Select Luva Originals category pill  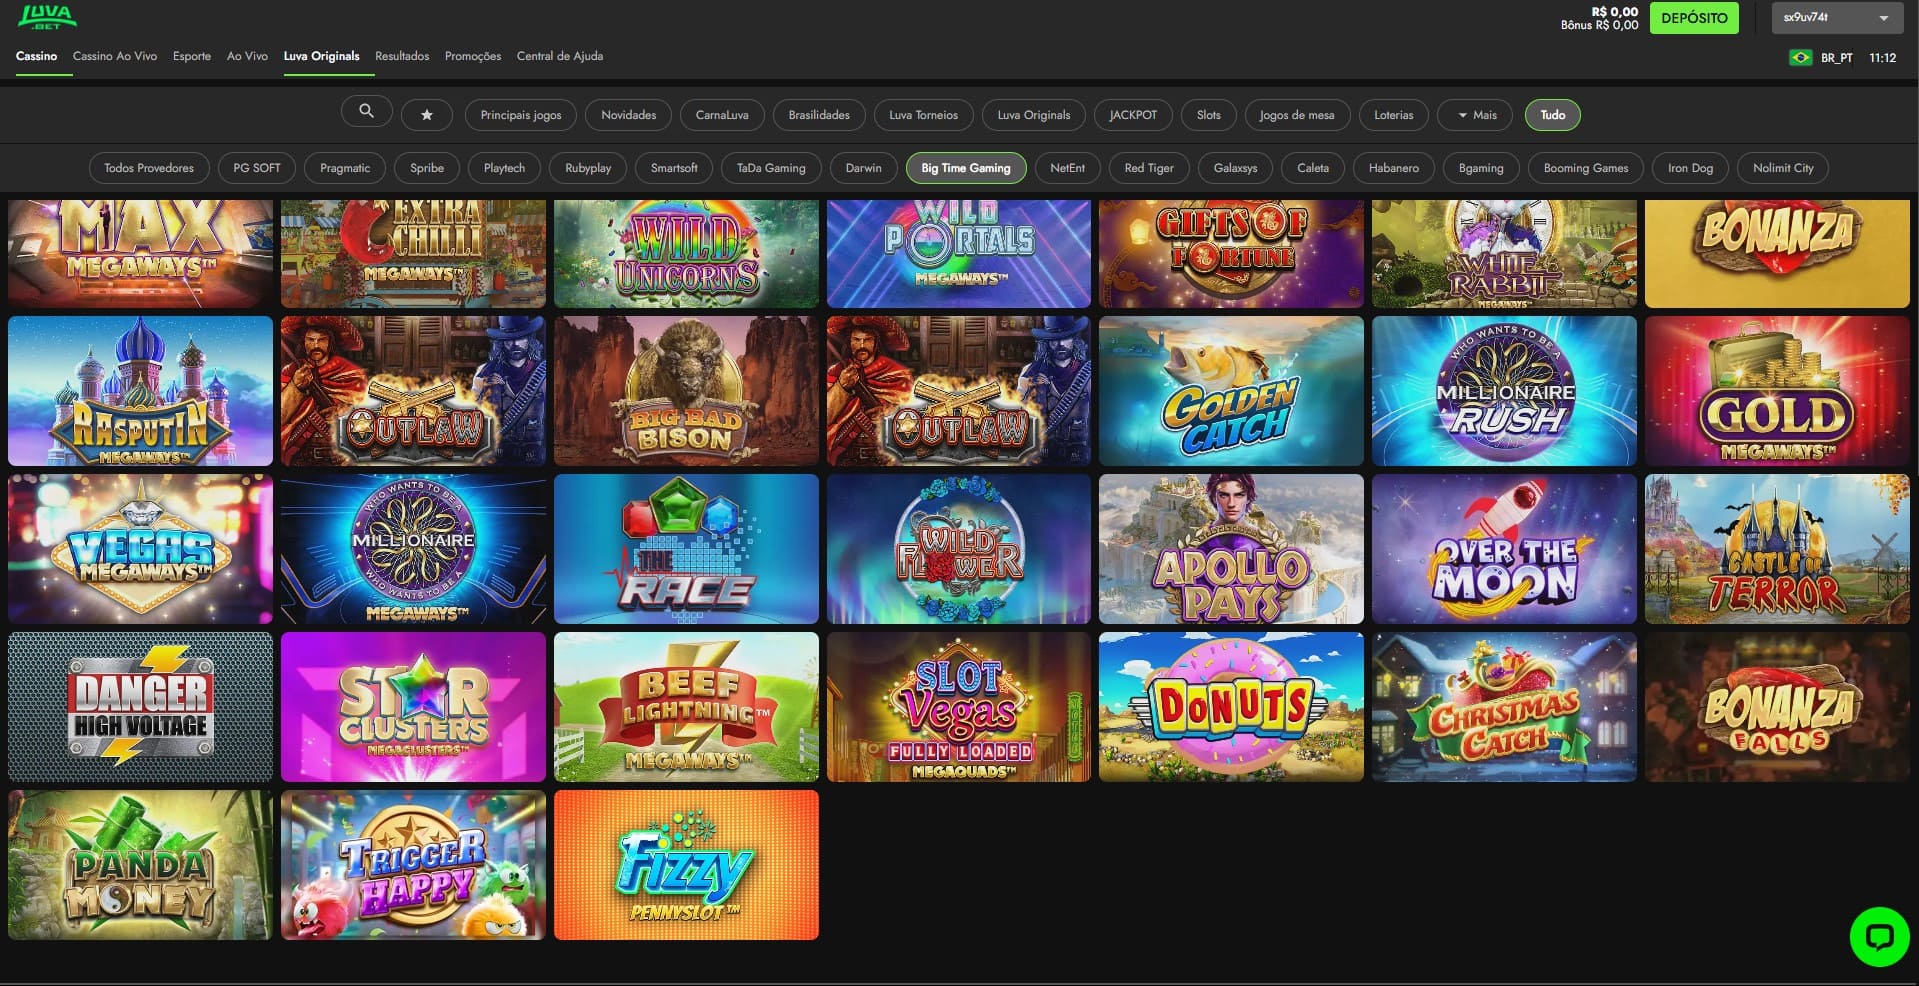point(1034,115)
